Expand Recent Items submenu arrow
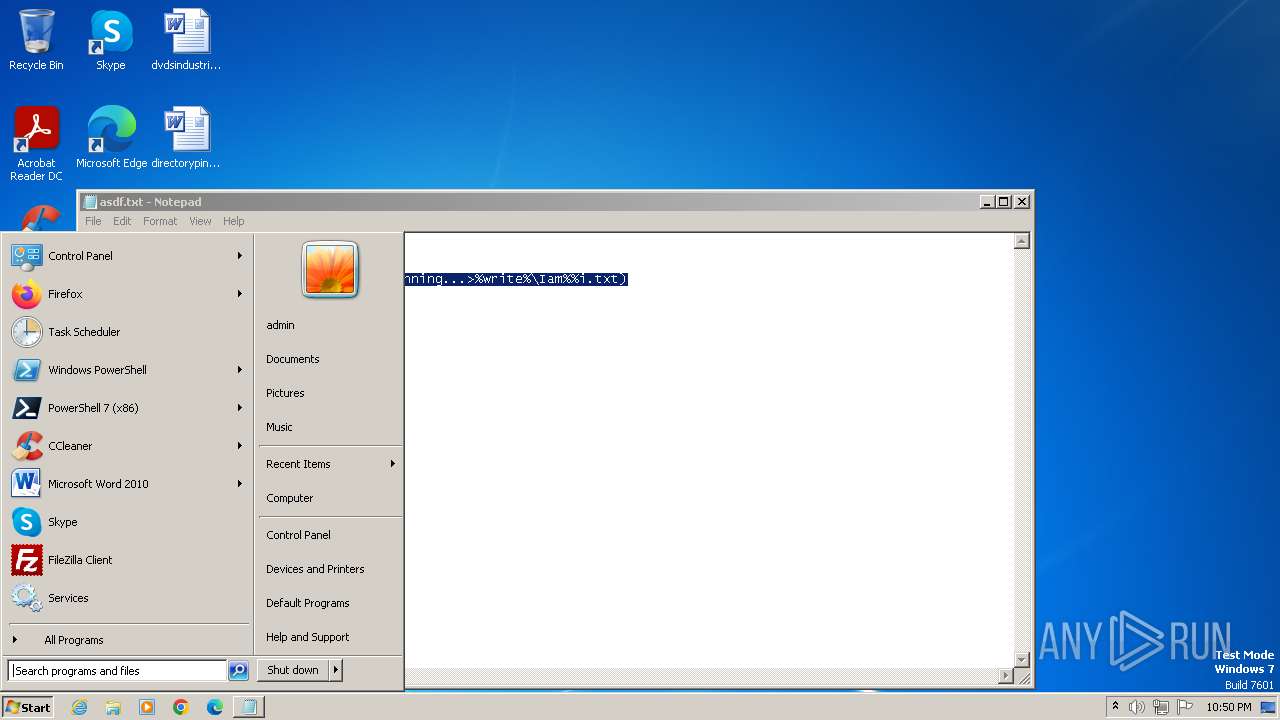This screenshot has width=1280, height=720. 393,464
